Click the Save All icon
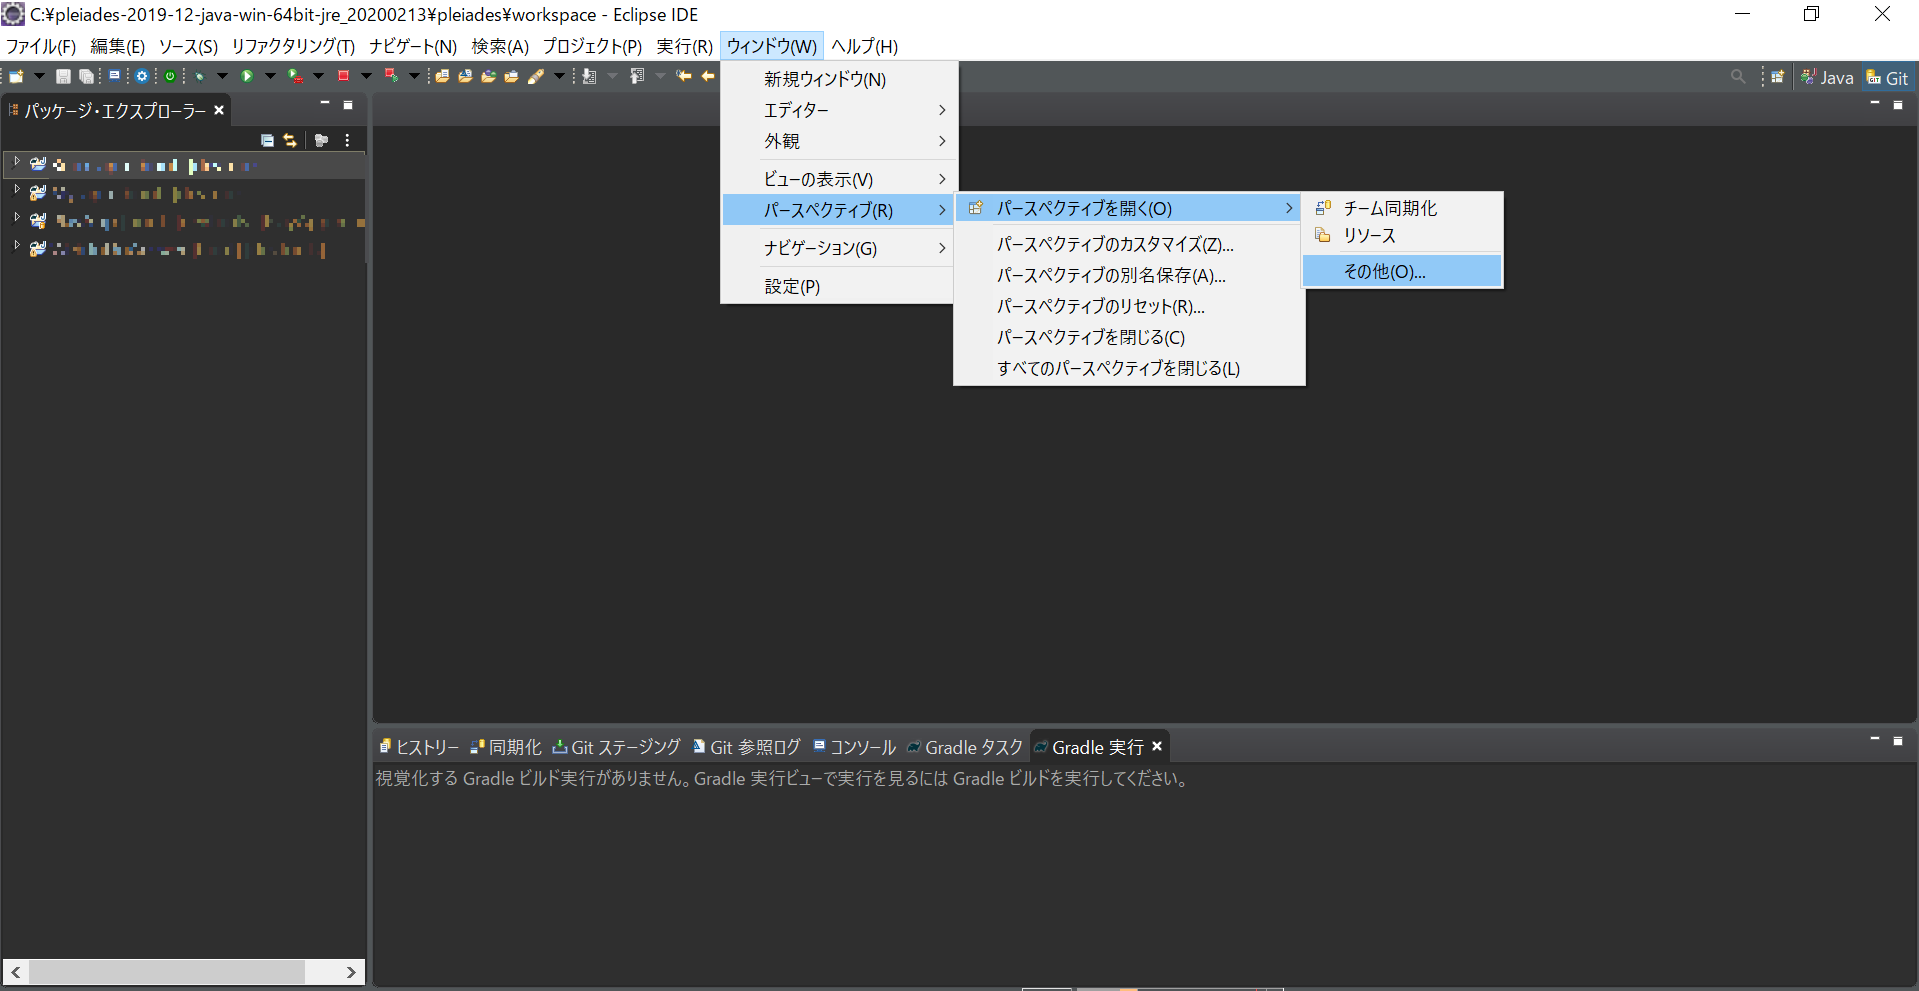 pos(87,76)
